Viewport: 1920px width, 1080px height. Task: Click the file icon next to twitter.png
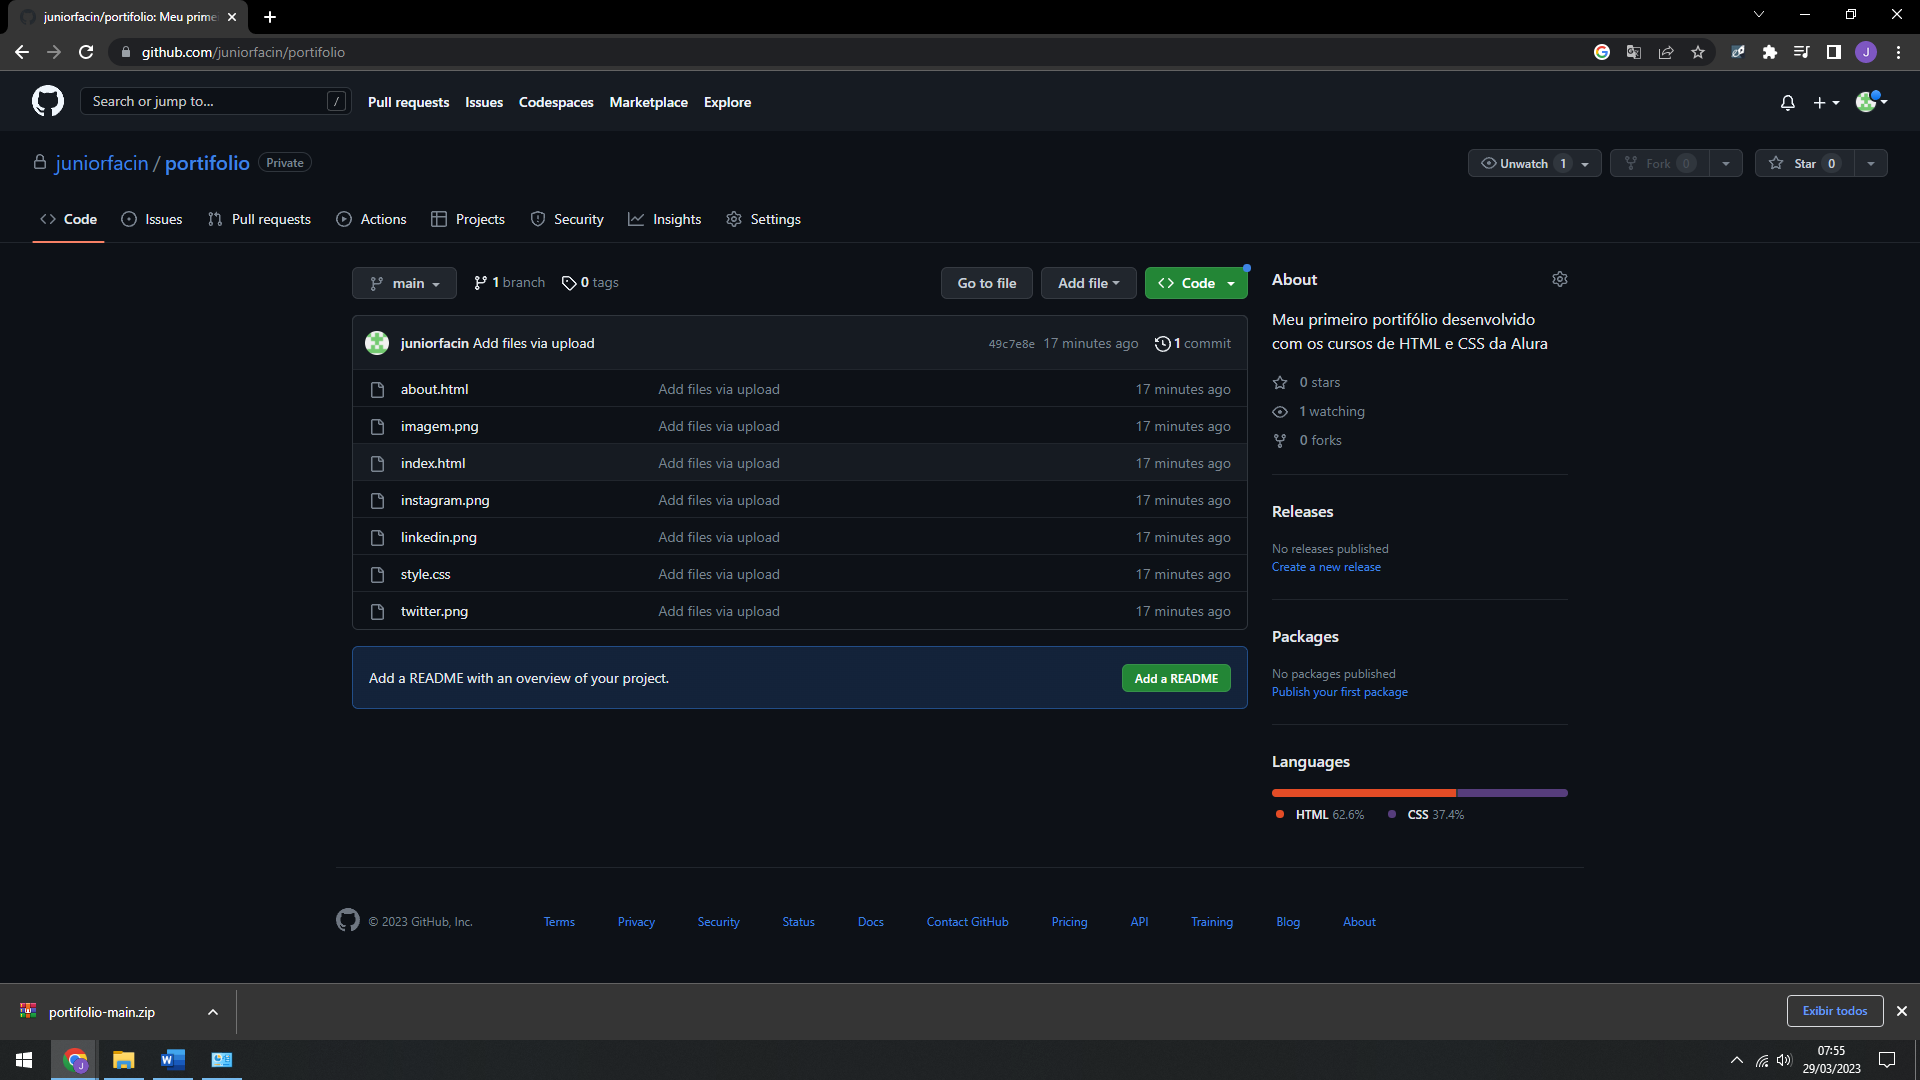pyautogui.click(x=377, y=612)
